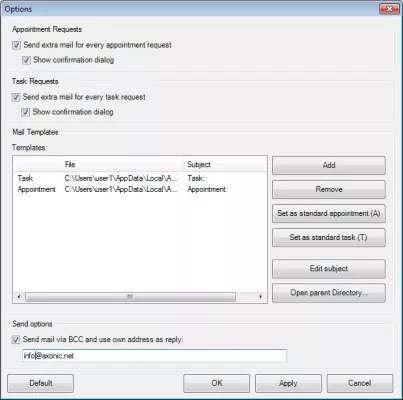Click the Edit subject button
Screen dimensions: 403x400
click(329, 269)
